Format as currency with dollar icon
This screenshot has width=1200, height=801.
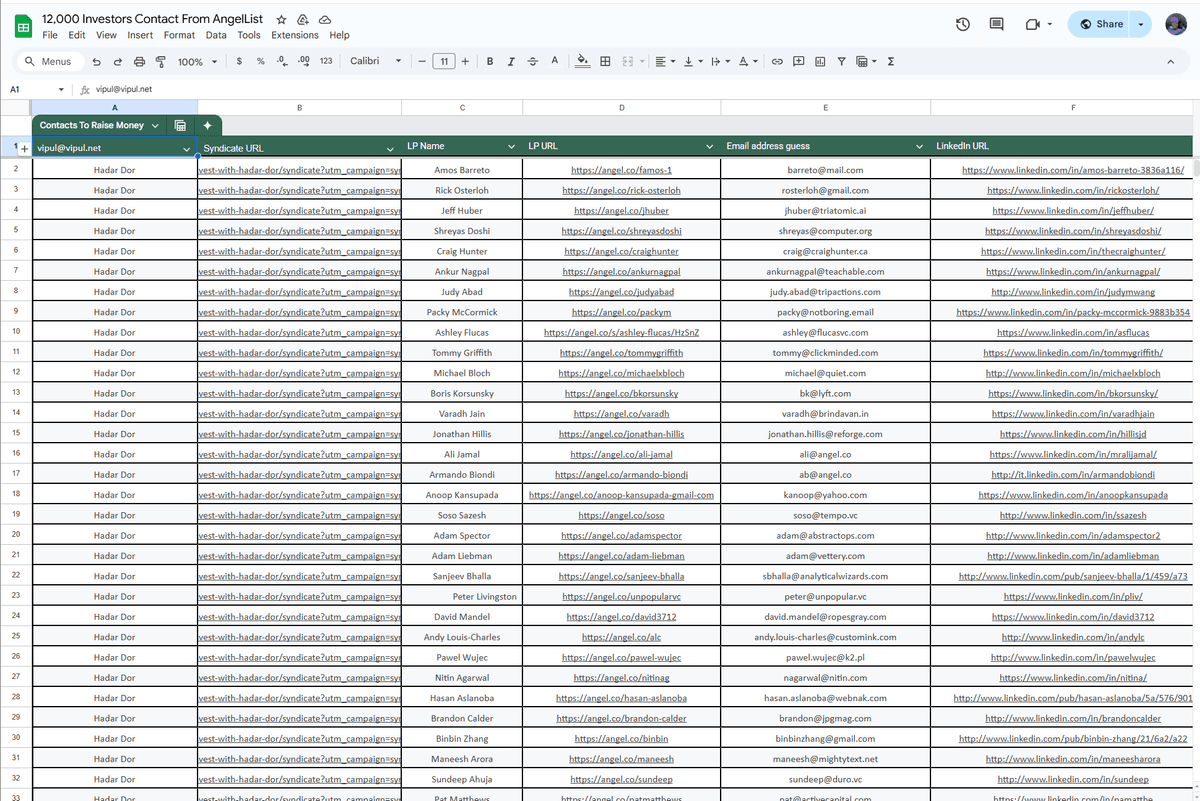tap(239, 61)
